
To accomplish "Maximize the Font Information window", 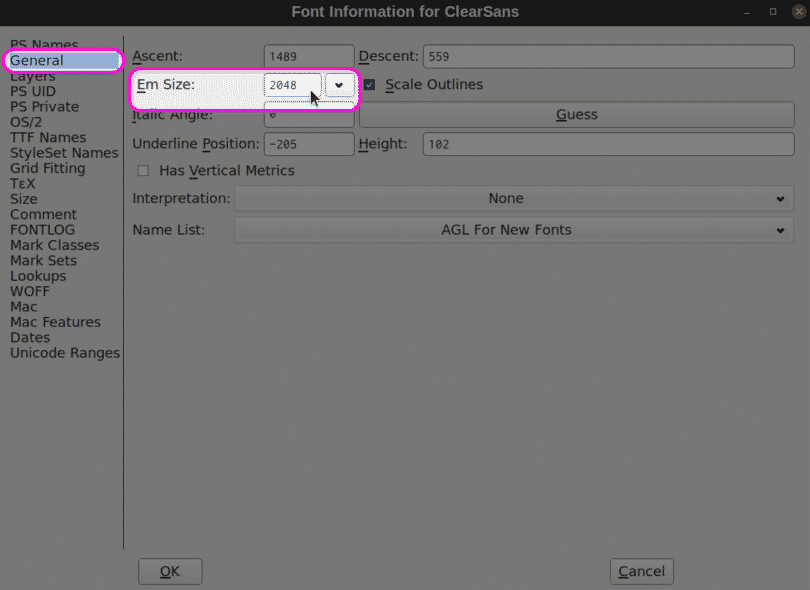I will pos(773,12).
